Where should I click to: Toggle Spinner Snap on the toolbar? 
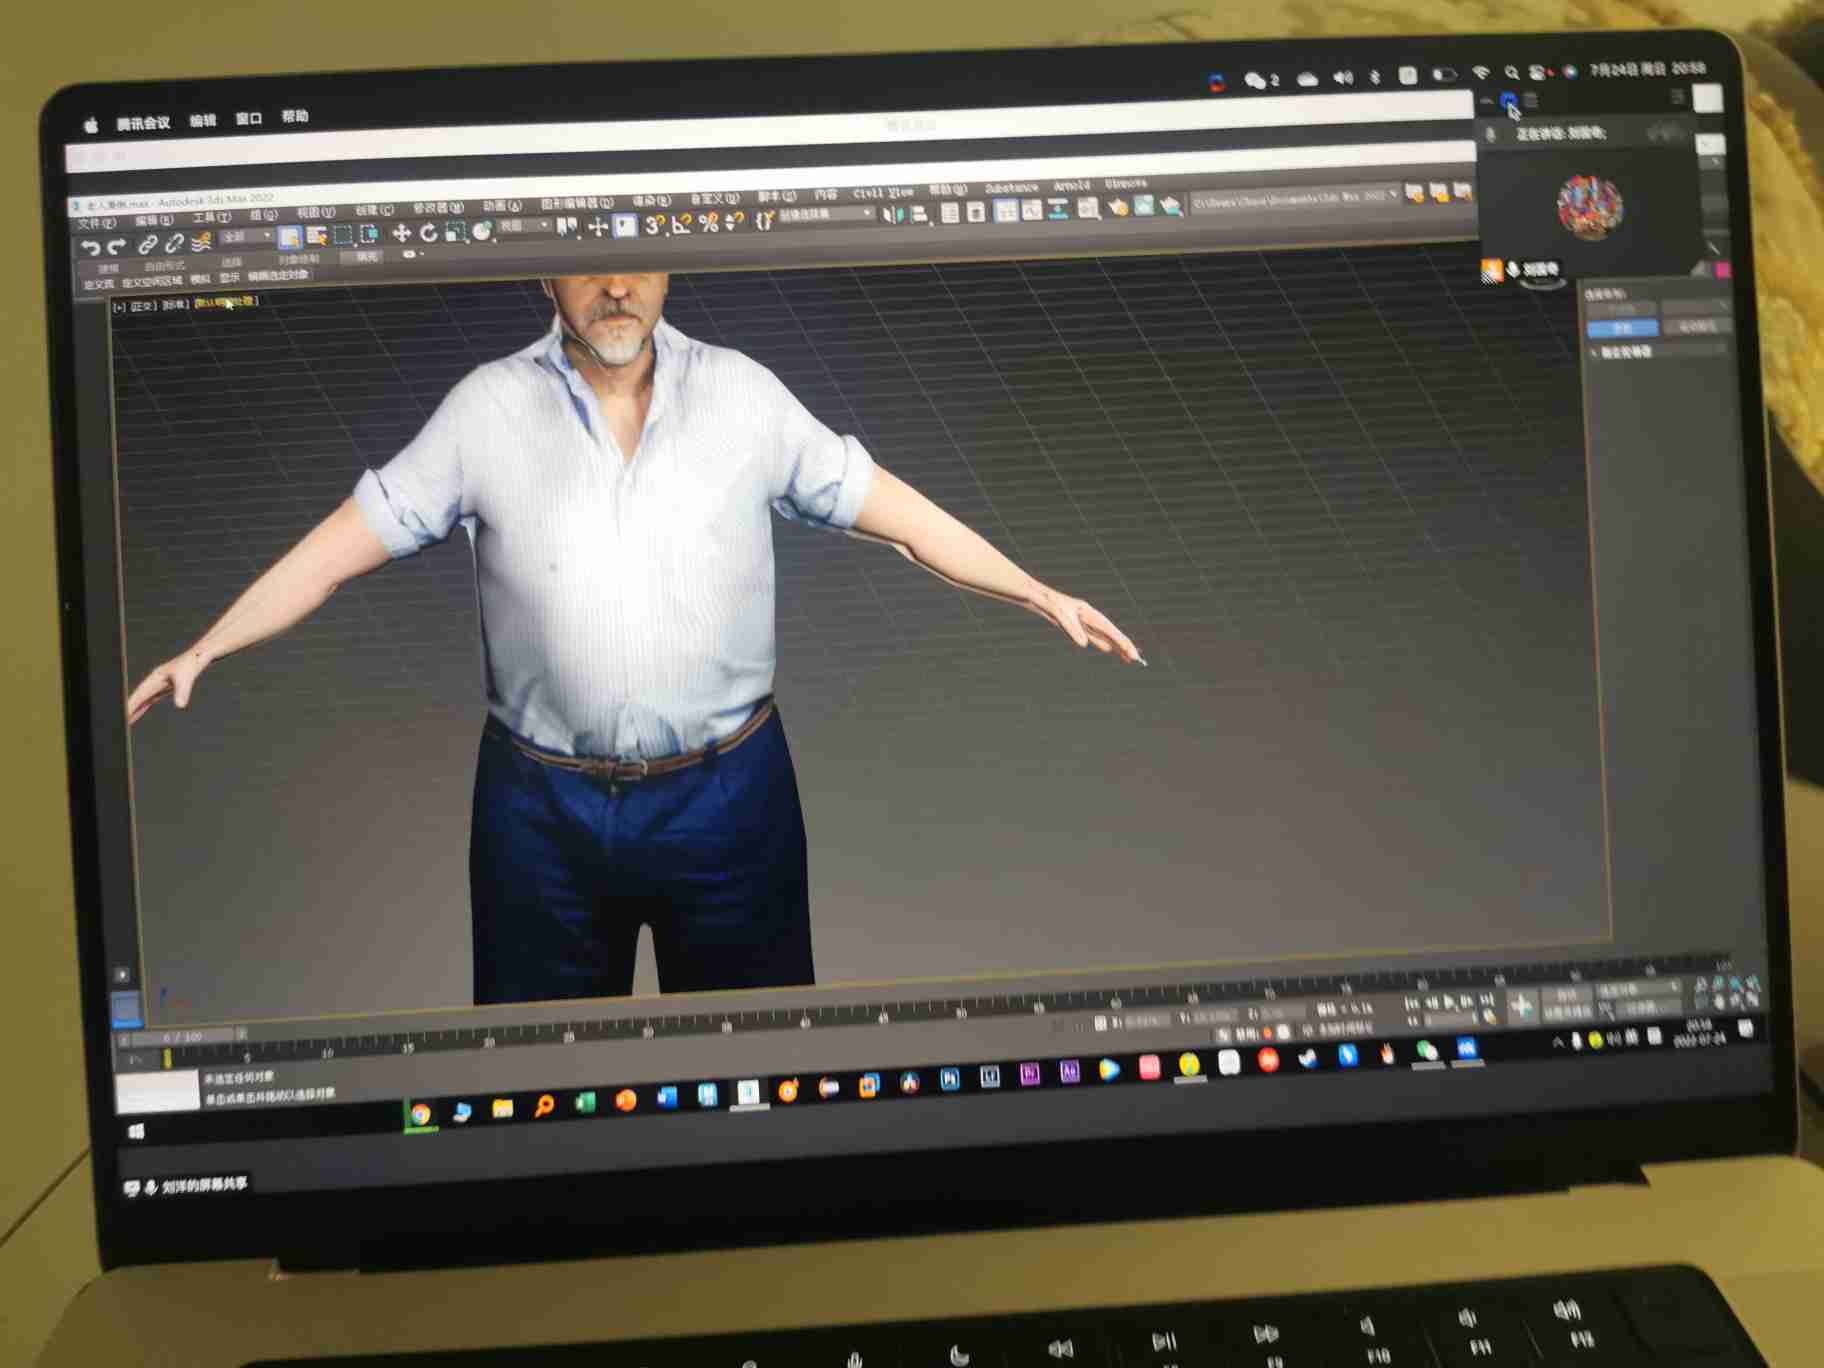(734, 222)
